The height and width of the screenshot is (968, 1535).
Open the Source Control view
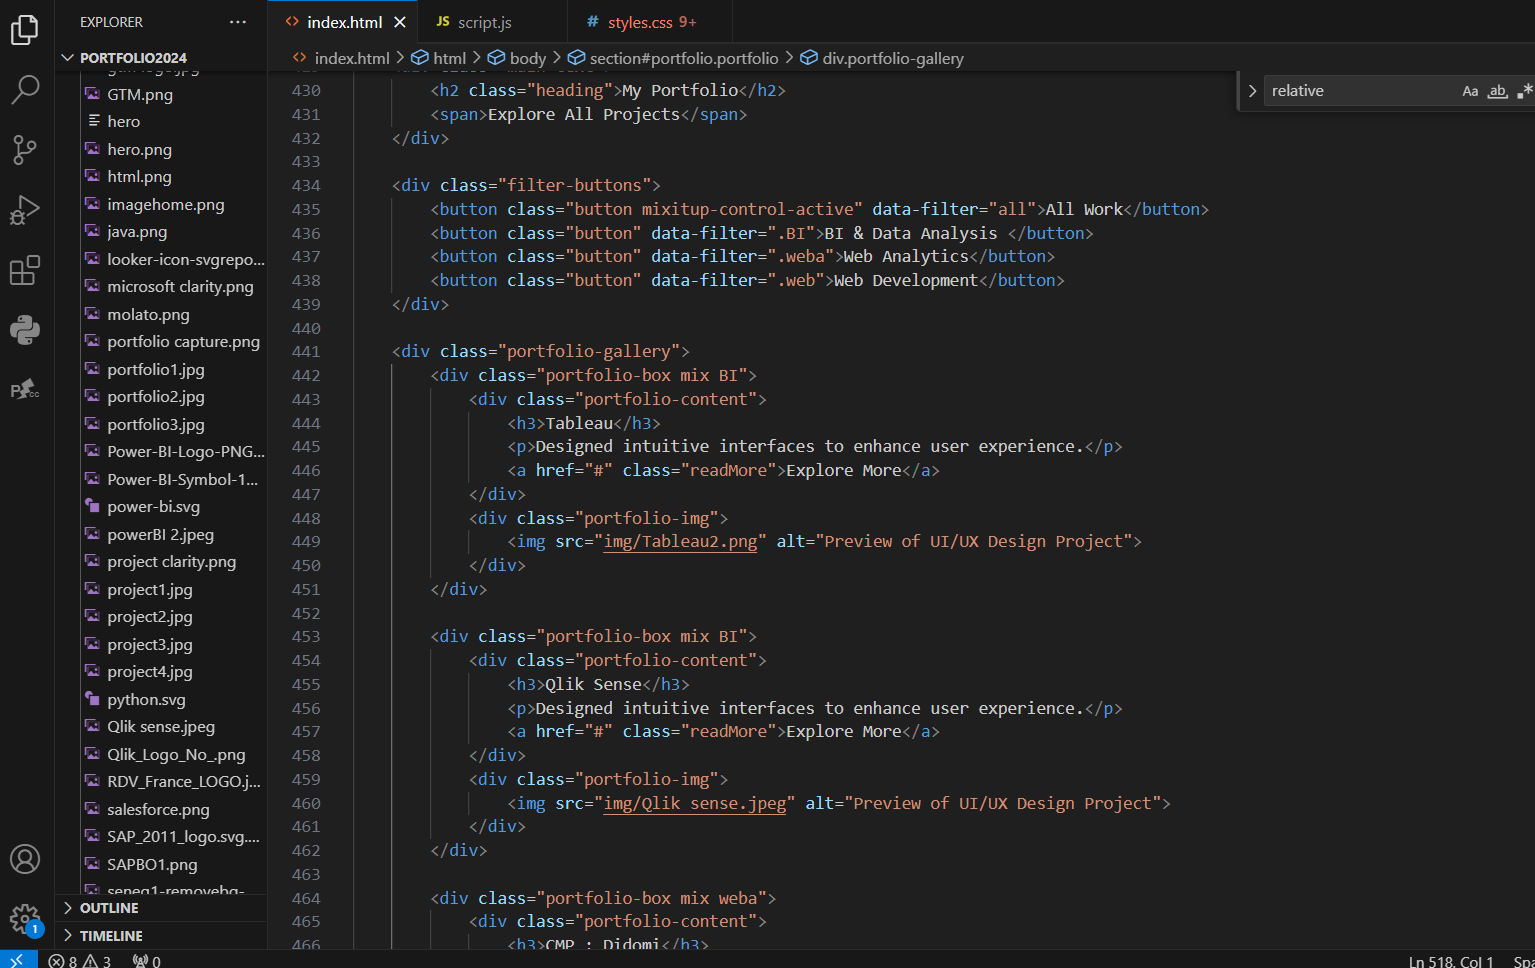(25, 150)
